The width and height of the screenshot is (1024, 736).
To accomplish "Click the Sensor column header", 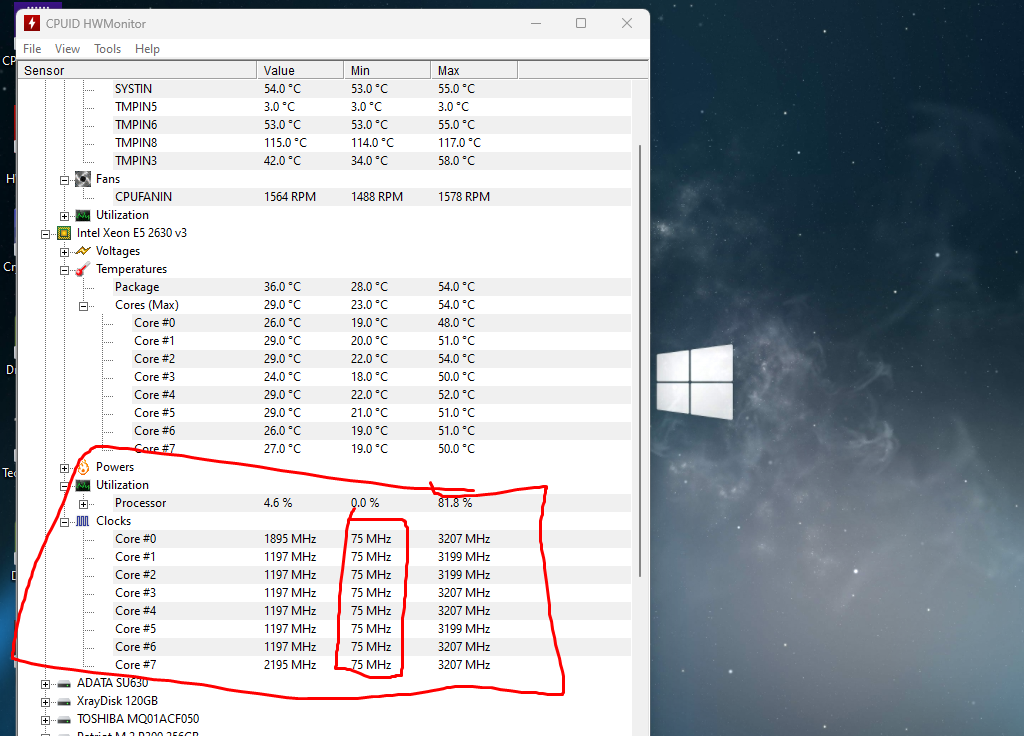I will pos(137,70).
